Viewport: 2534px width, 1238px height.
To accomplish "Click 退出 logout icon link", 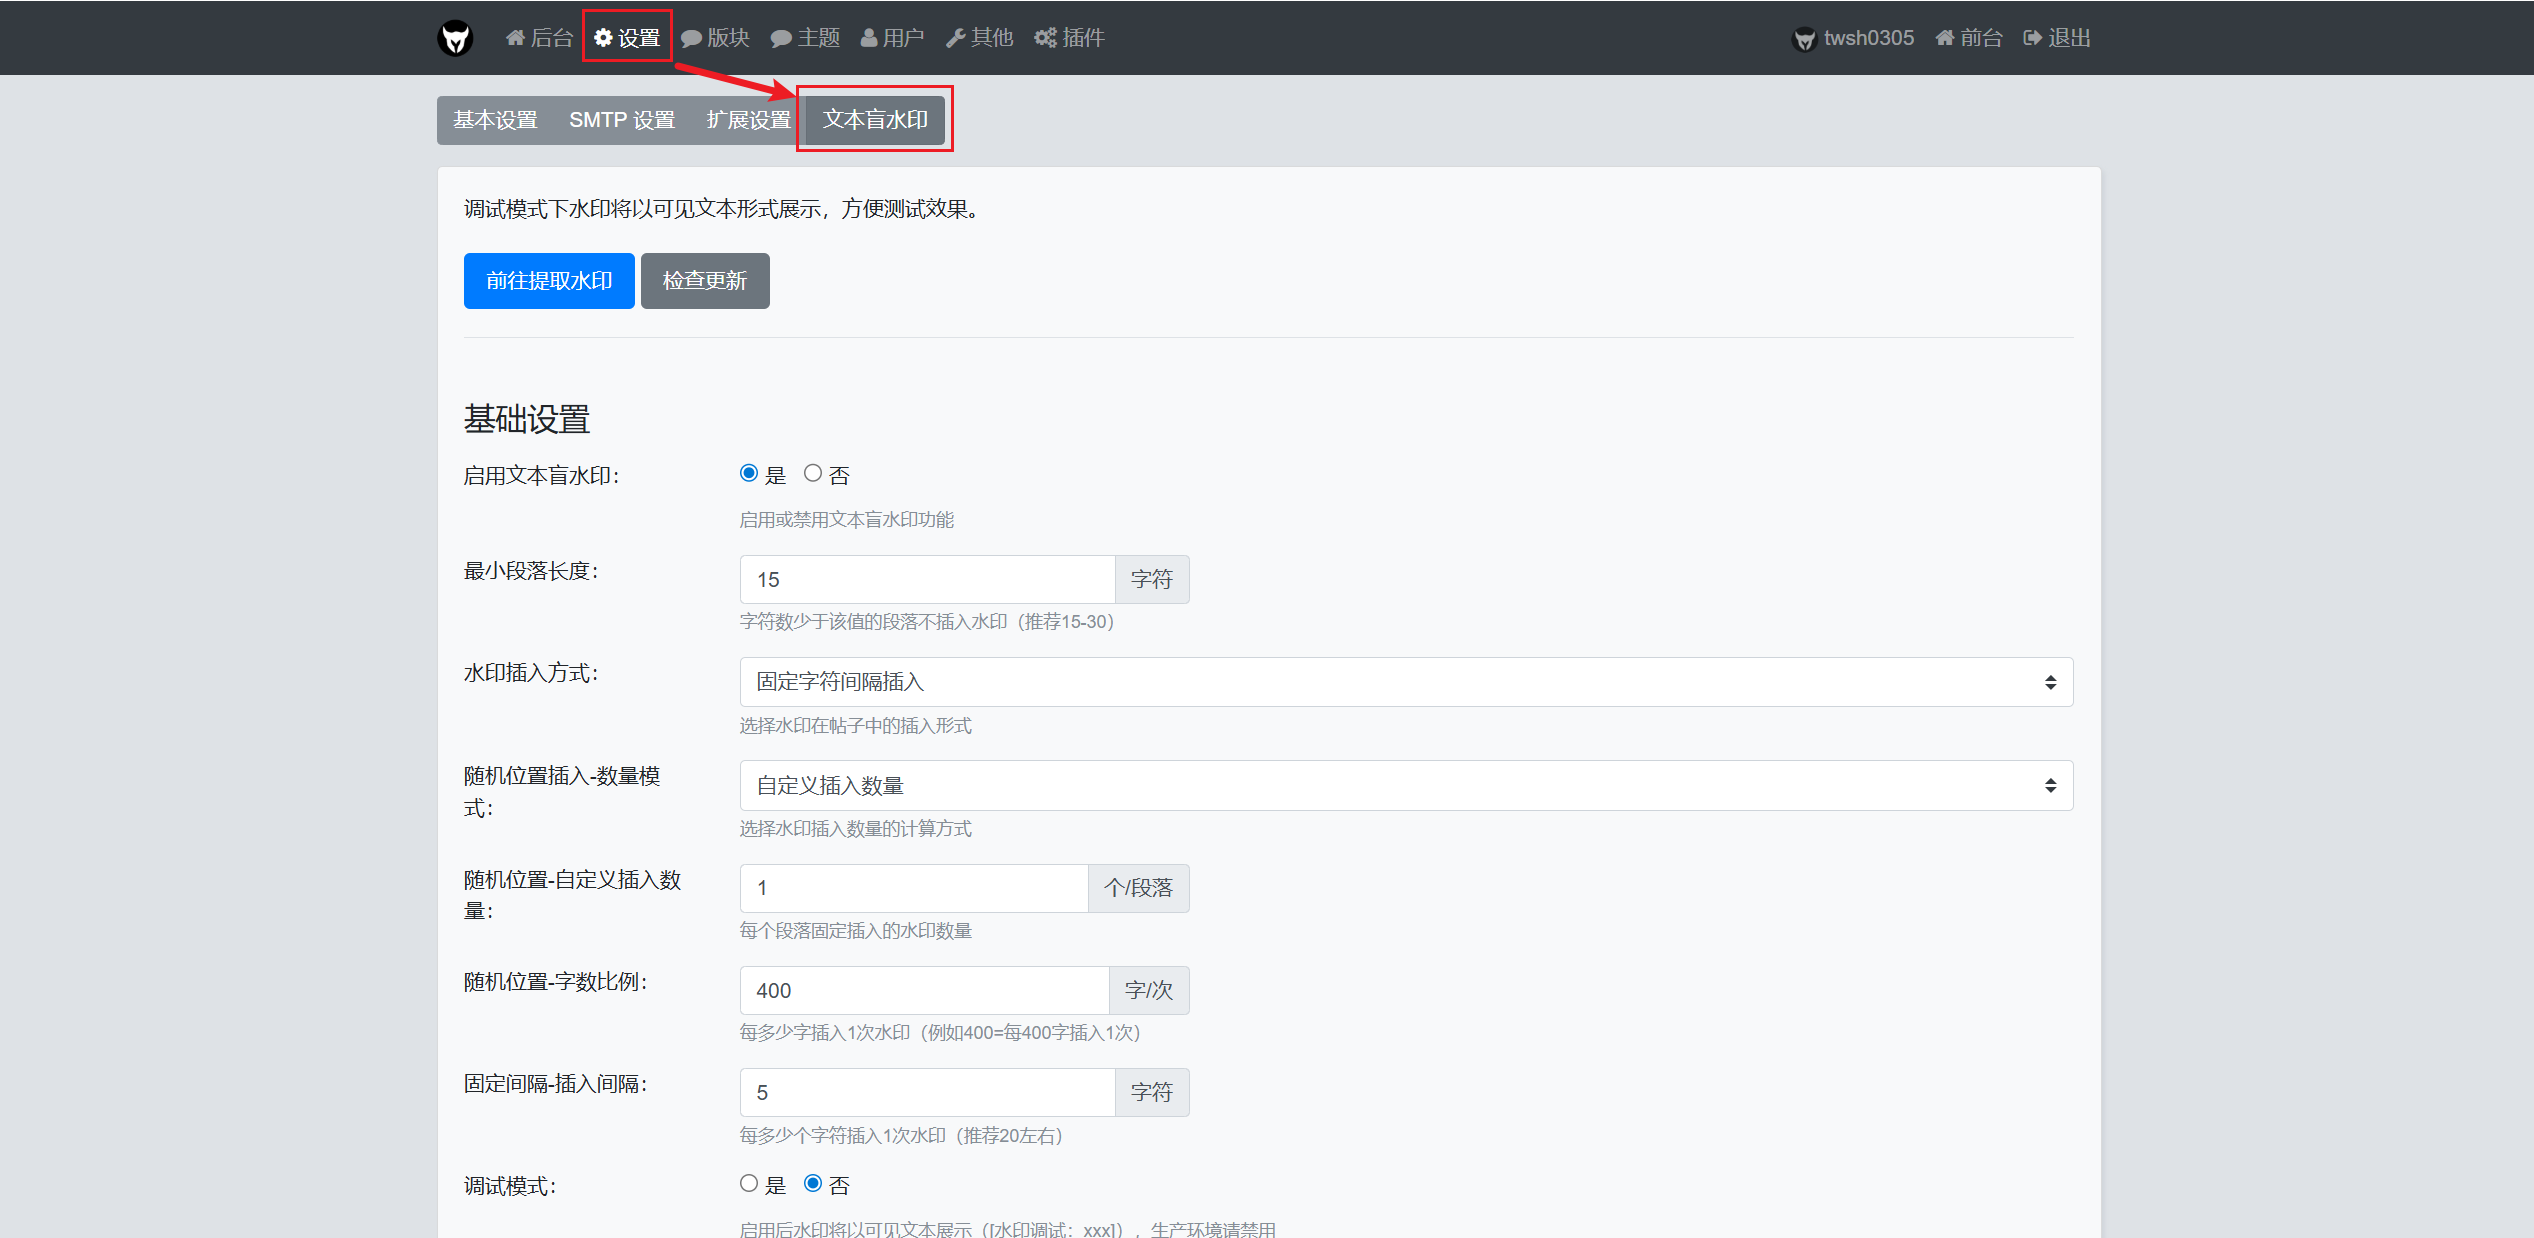I will [2057, 38].
